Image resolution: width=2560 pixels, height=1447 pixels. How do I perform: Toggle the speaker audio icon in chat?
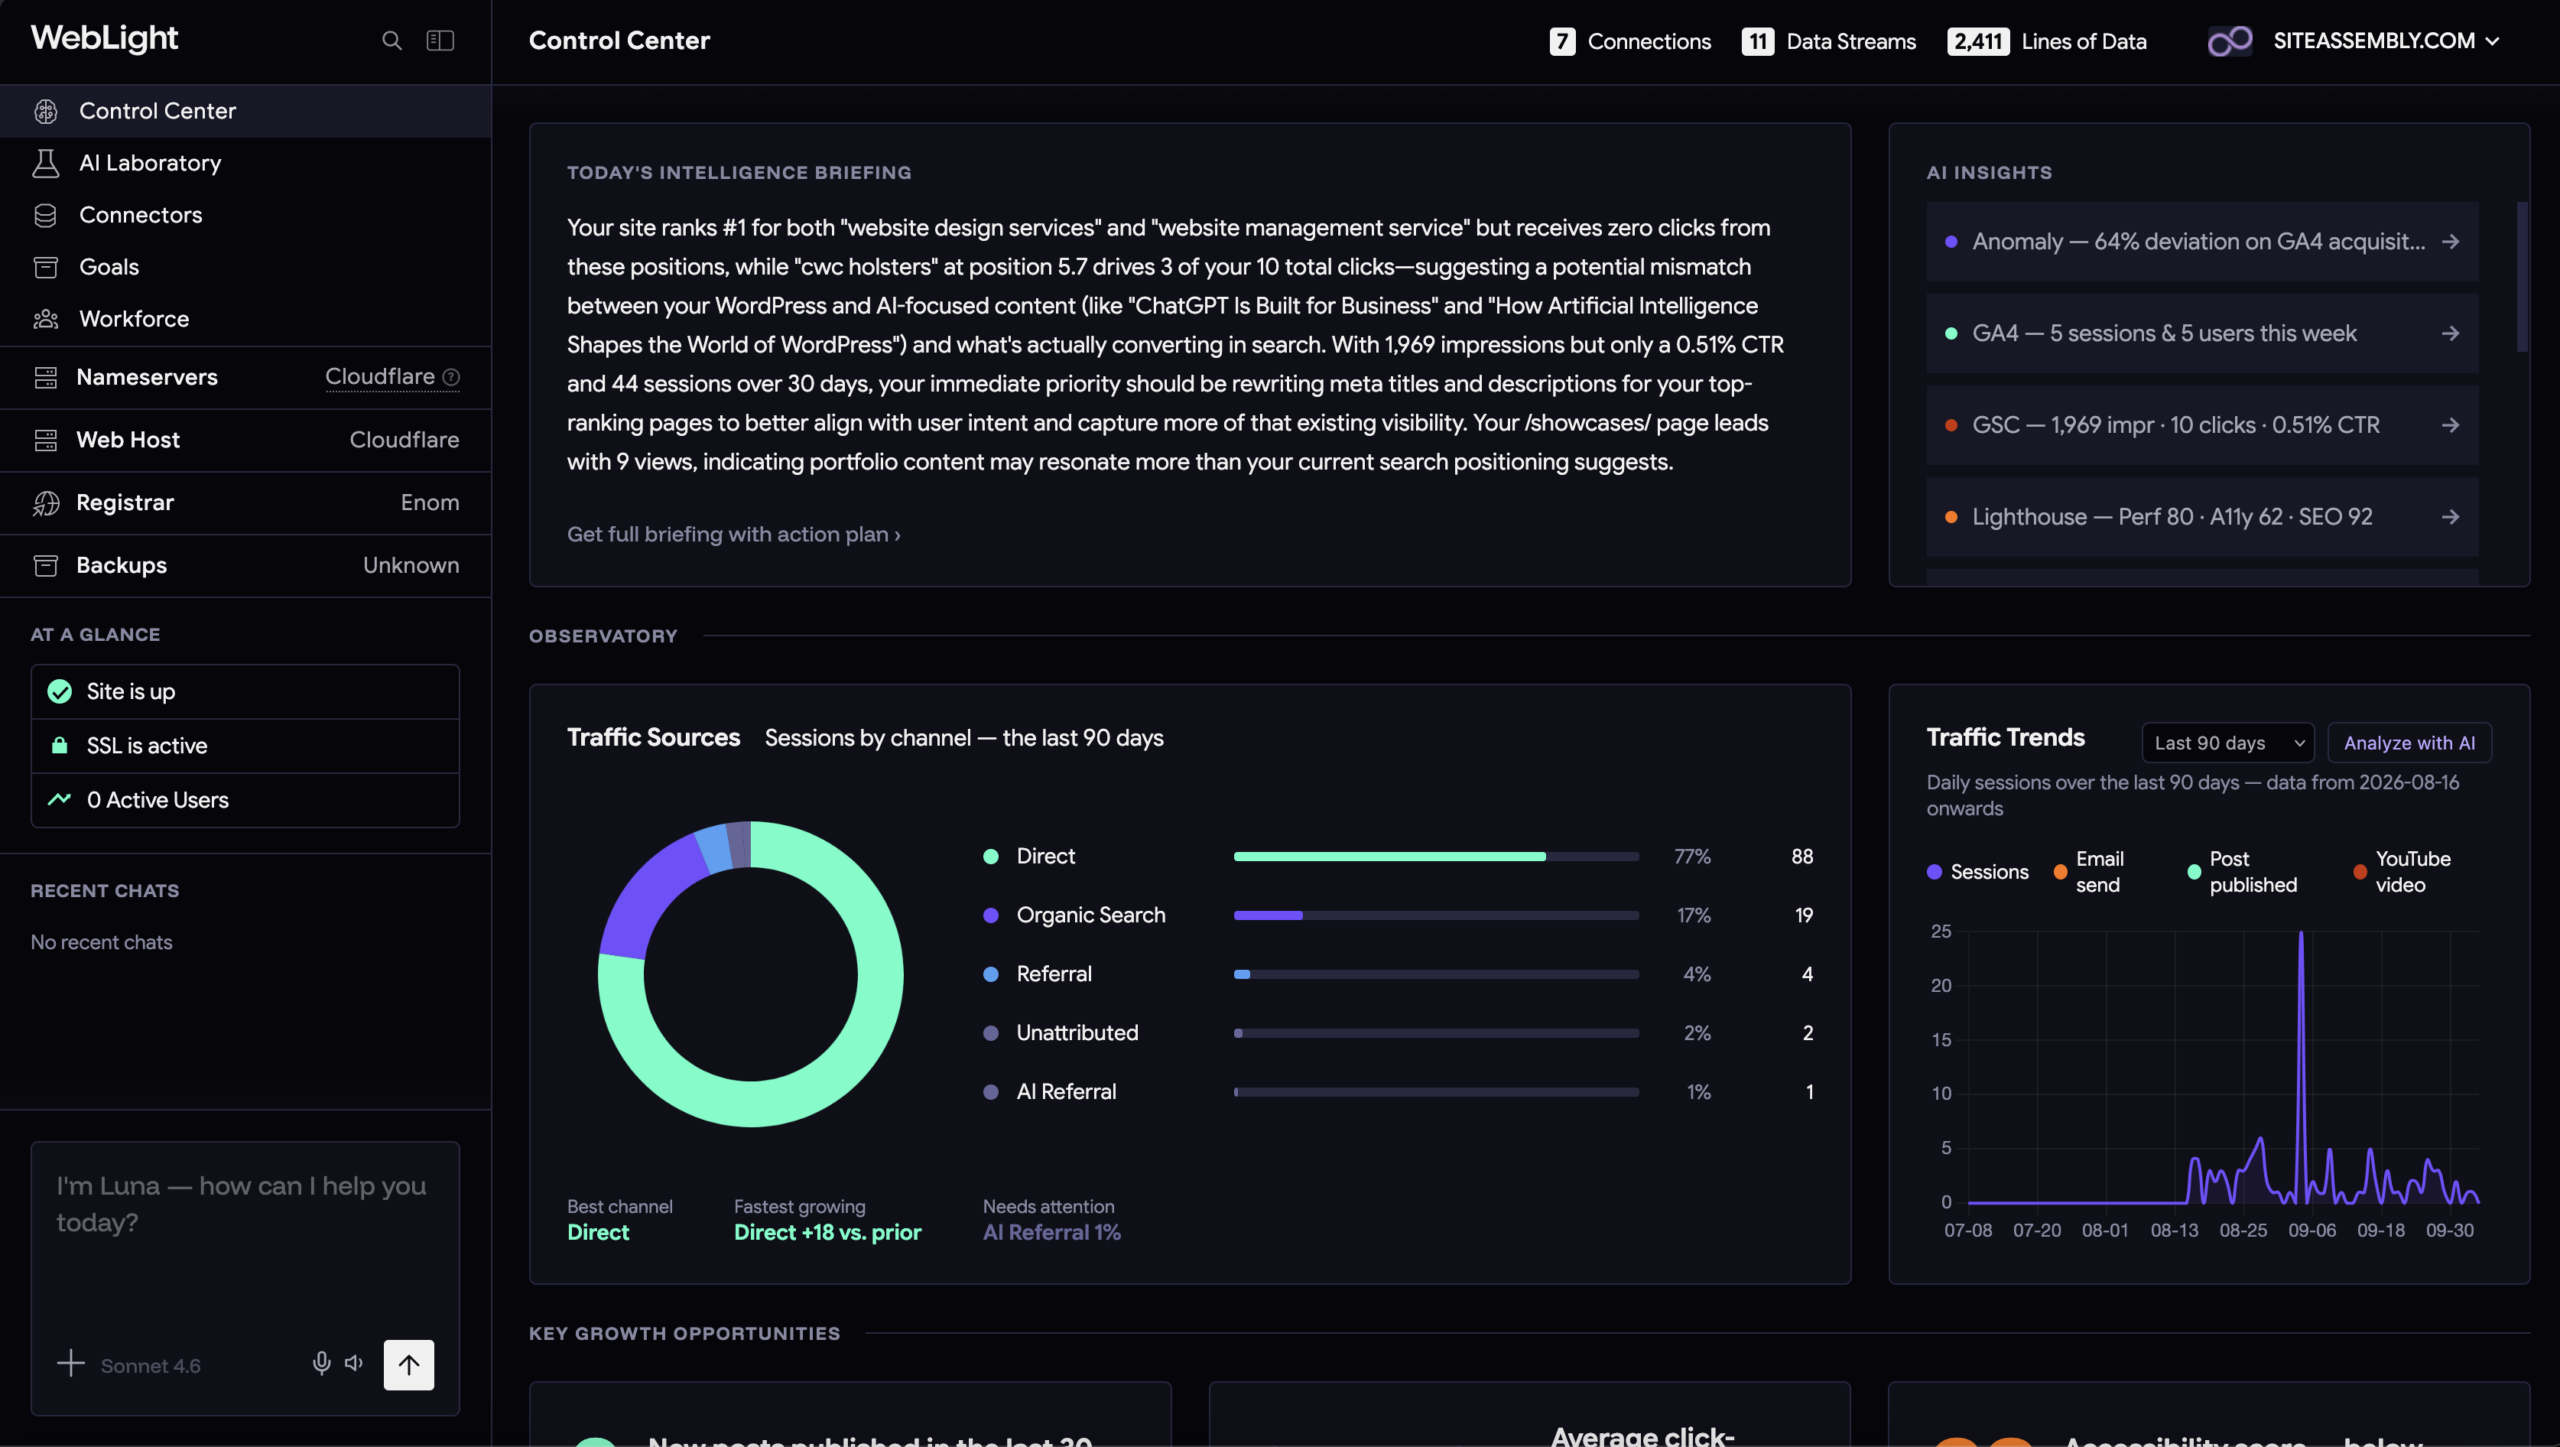[354, 1364]
